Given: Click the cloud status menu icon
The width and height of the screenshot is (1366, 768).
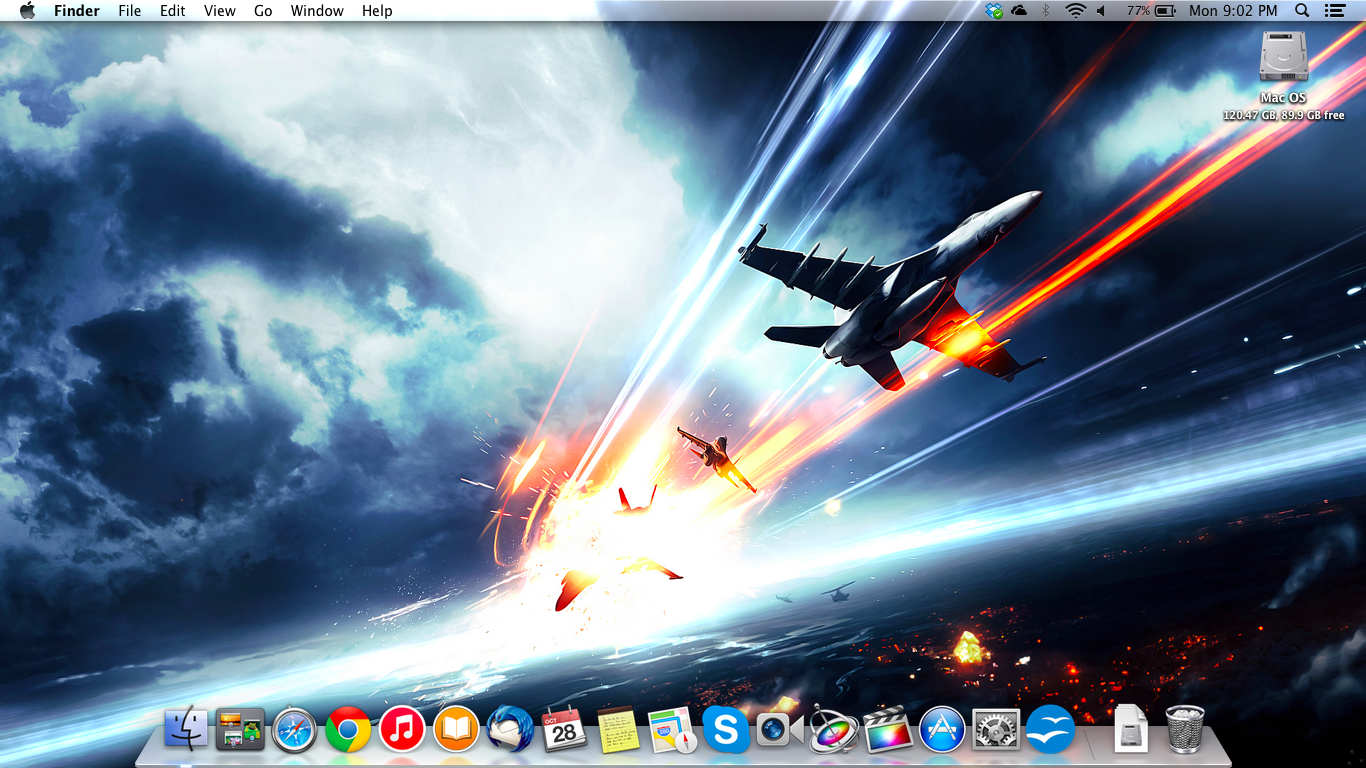Looking at the screenshot, I should [1019, 11].
